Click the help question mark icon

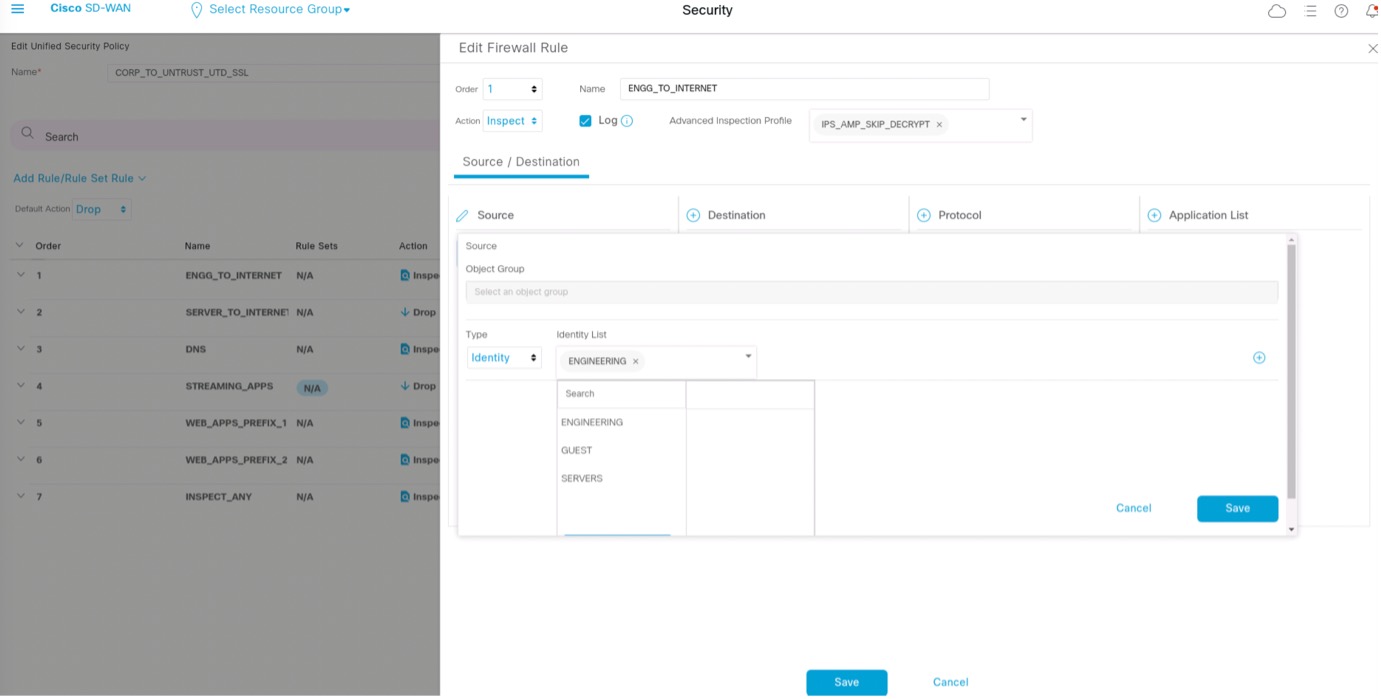[1340, 11]
